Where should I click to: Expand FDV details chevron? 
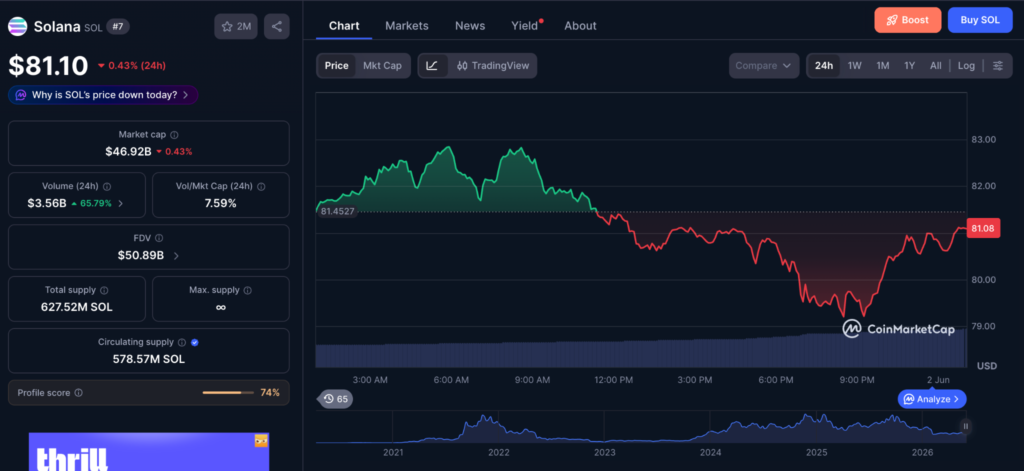176,255
